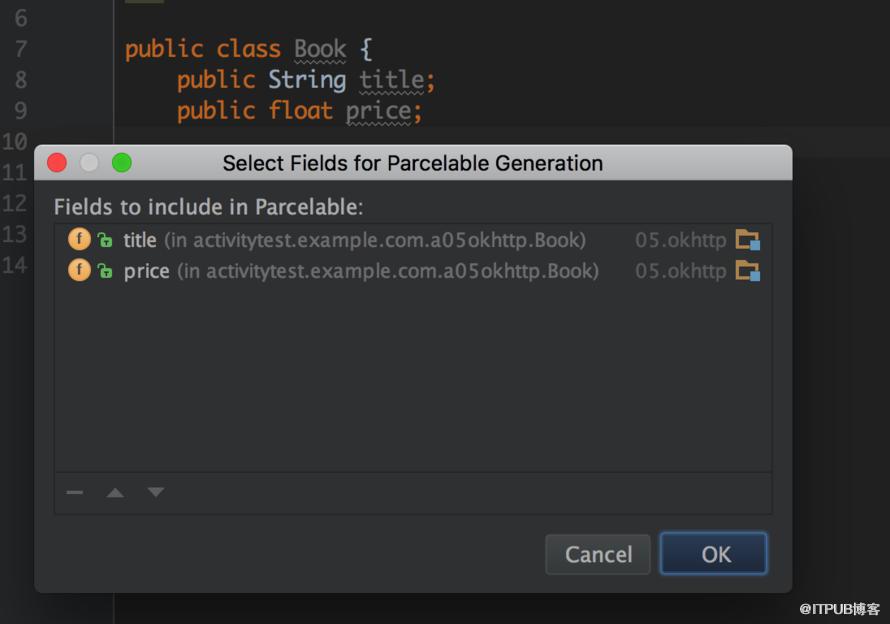Image resolution: width=890 pixels, height=624 pixels.
Task: Click the dialog title bar text
Action: pyautogui.click(x=413, y=163)
